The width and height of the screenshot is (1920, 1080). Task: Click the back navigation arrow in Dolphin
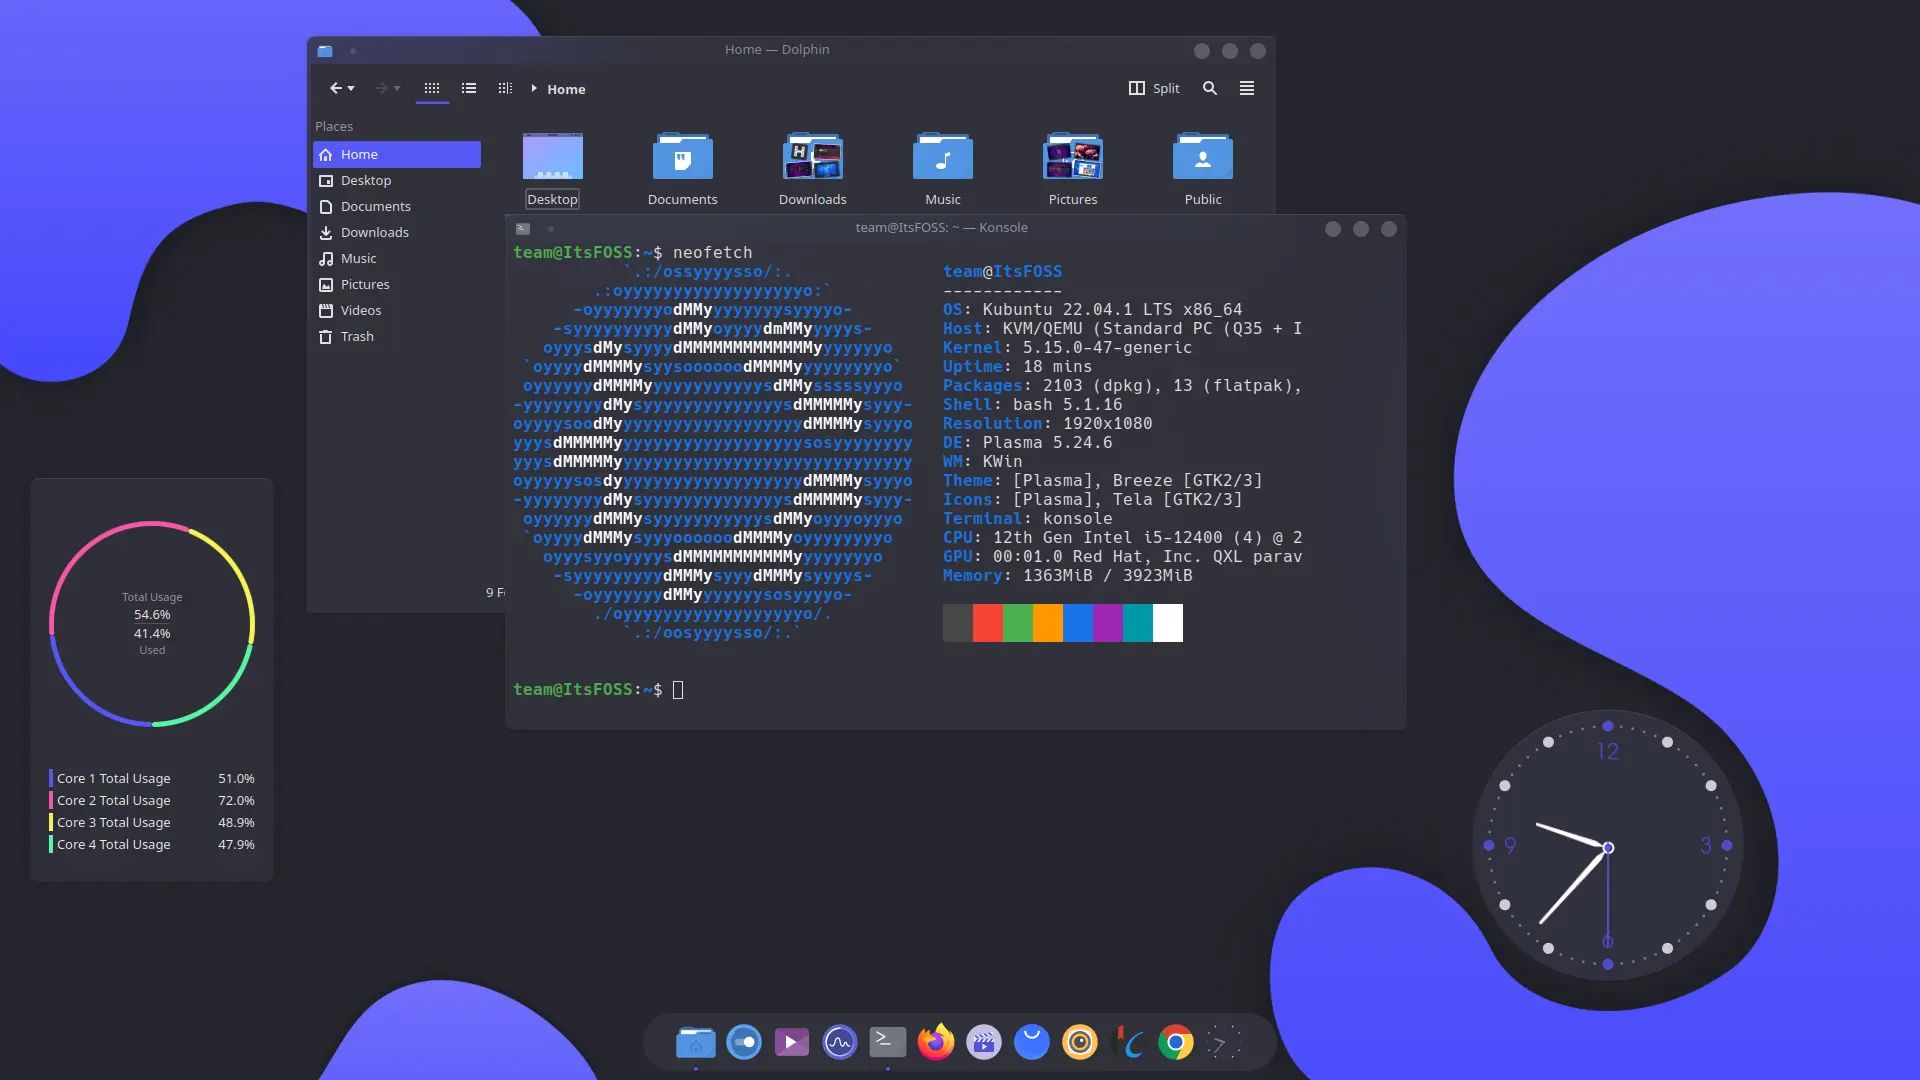pos(335,88)
